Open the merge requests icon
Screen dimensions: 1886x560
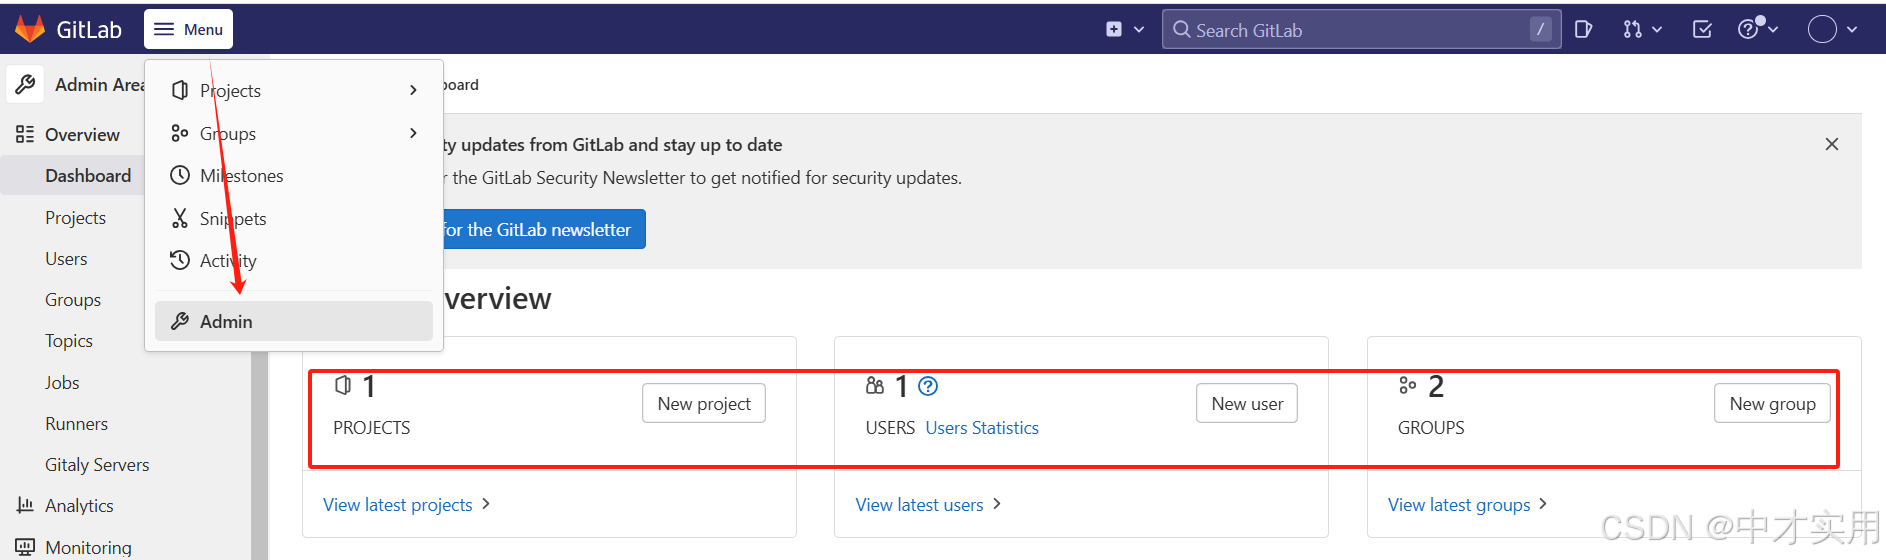pos(1633,29)
